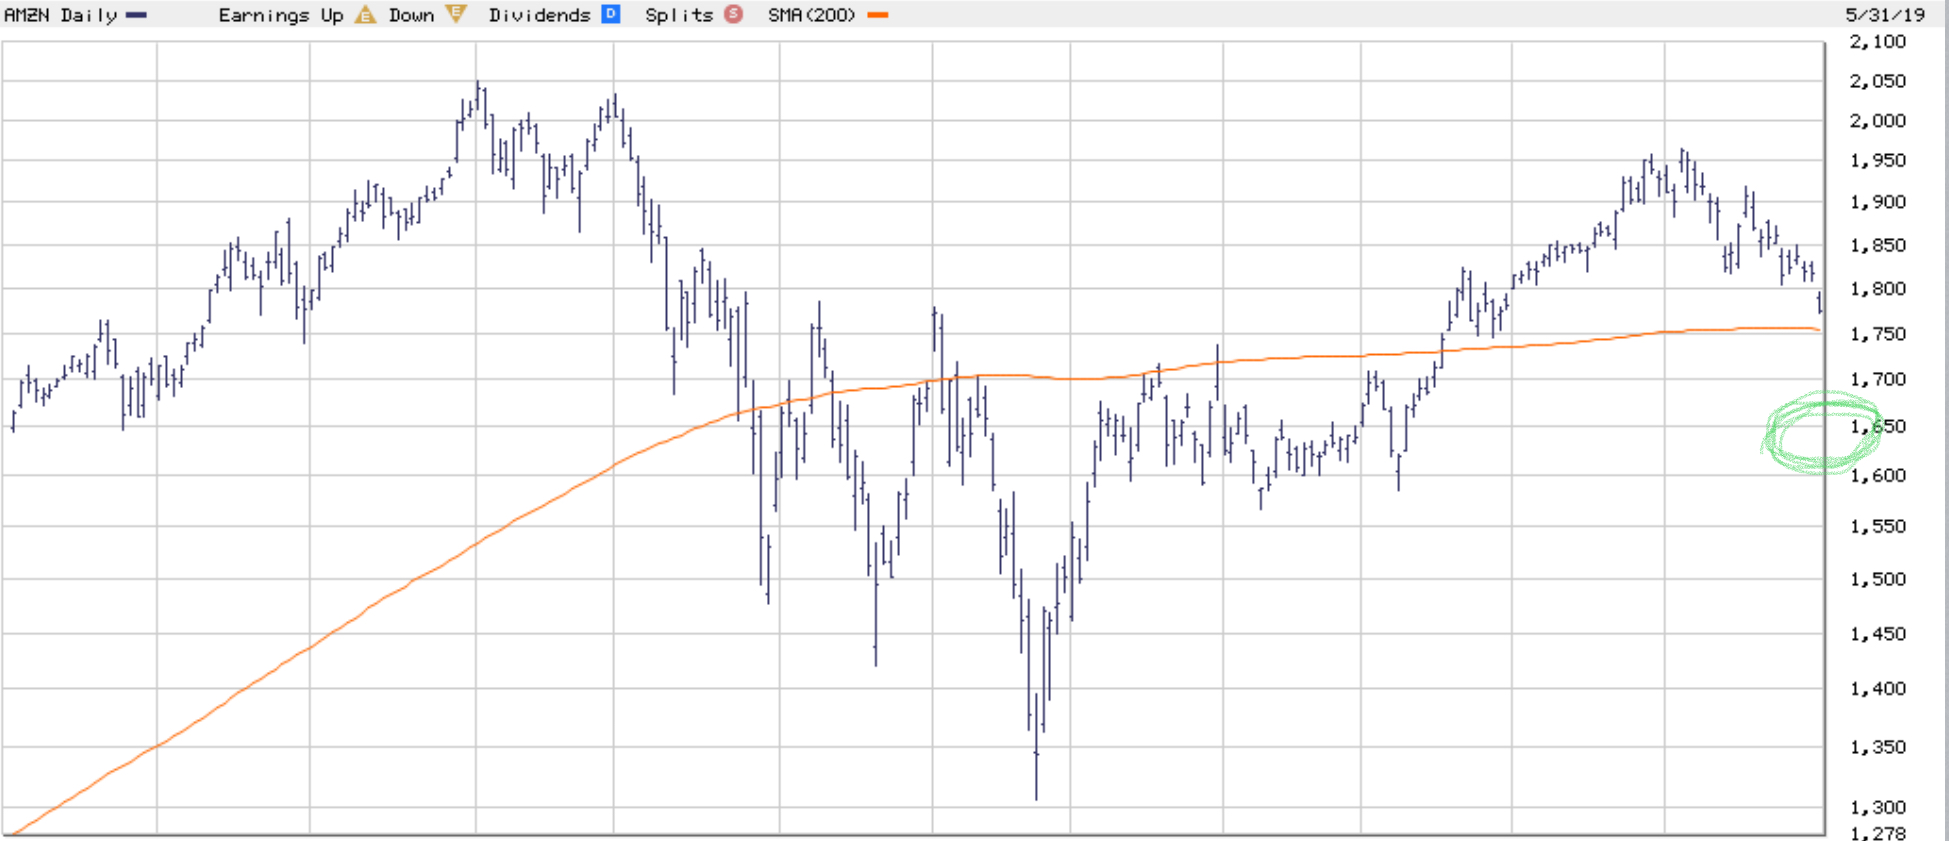Click the 1,900 price axis label
1949x841 pixels.
point(1878,202)
